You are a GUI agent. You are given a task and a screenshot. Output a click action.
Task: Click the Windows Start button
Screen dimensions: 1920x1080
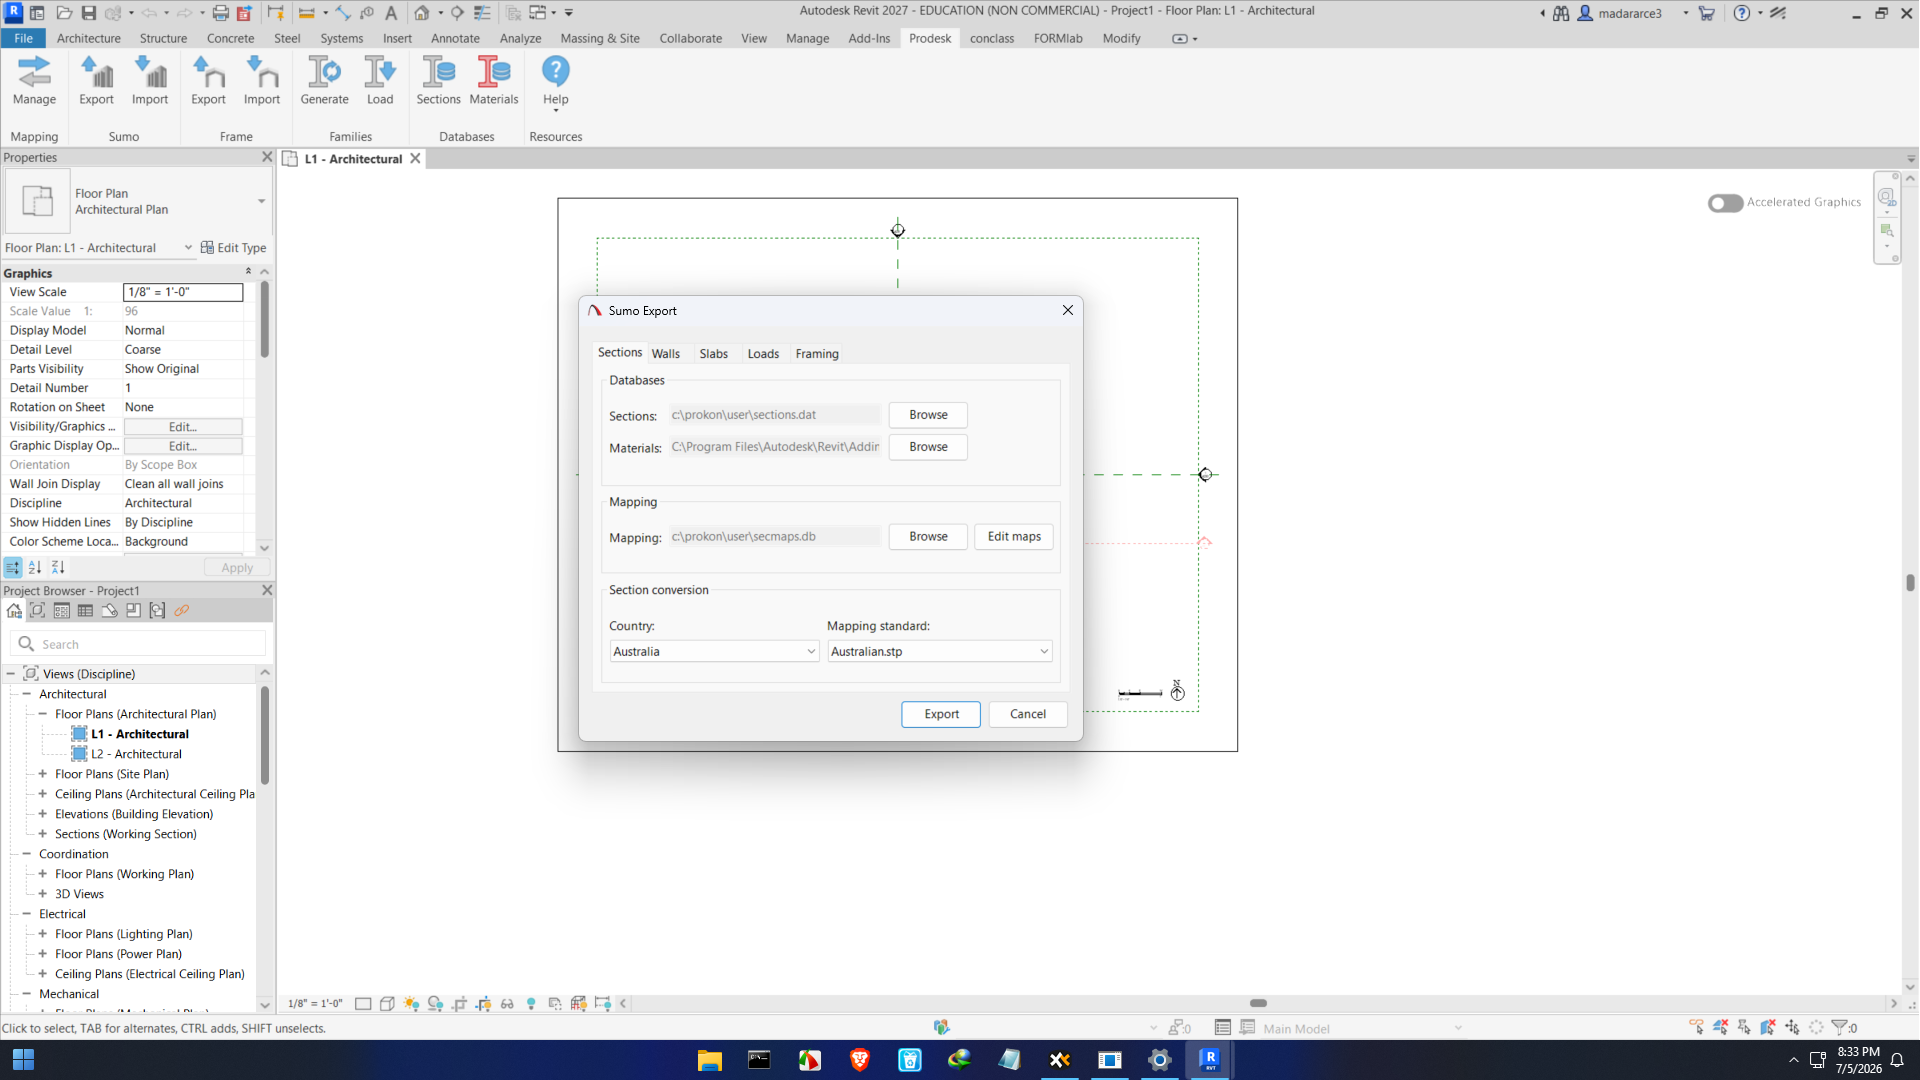[23, 1059]
